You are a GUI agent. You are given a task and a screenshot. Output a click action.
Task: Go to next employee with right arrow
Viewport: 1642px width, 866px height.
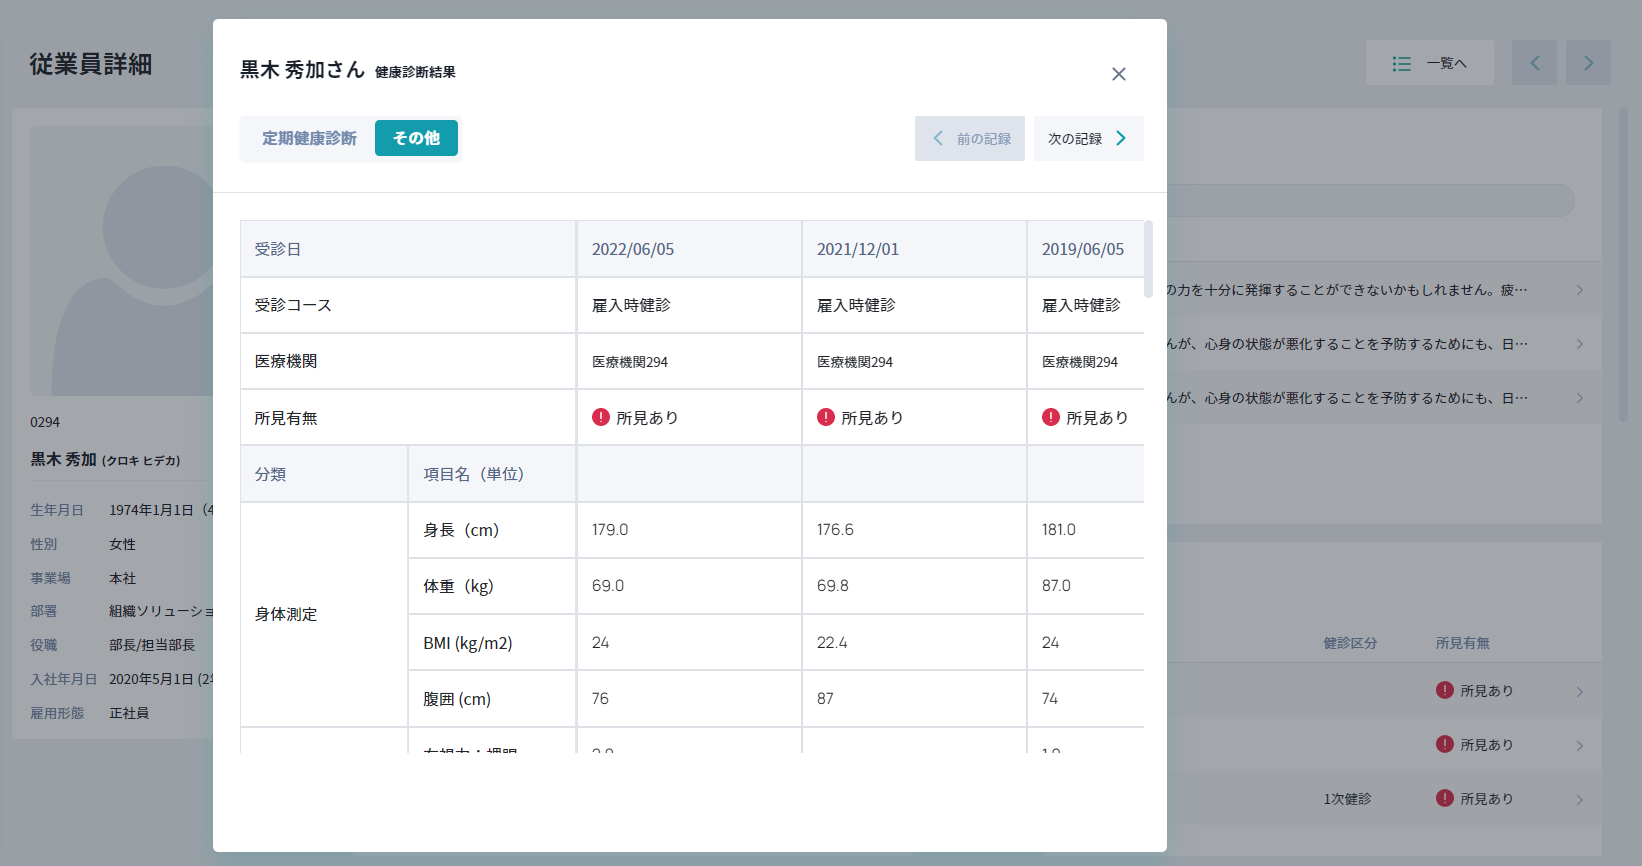tap(1588, 63)
